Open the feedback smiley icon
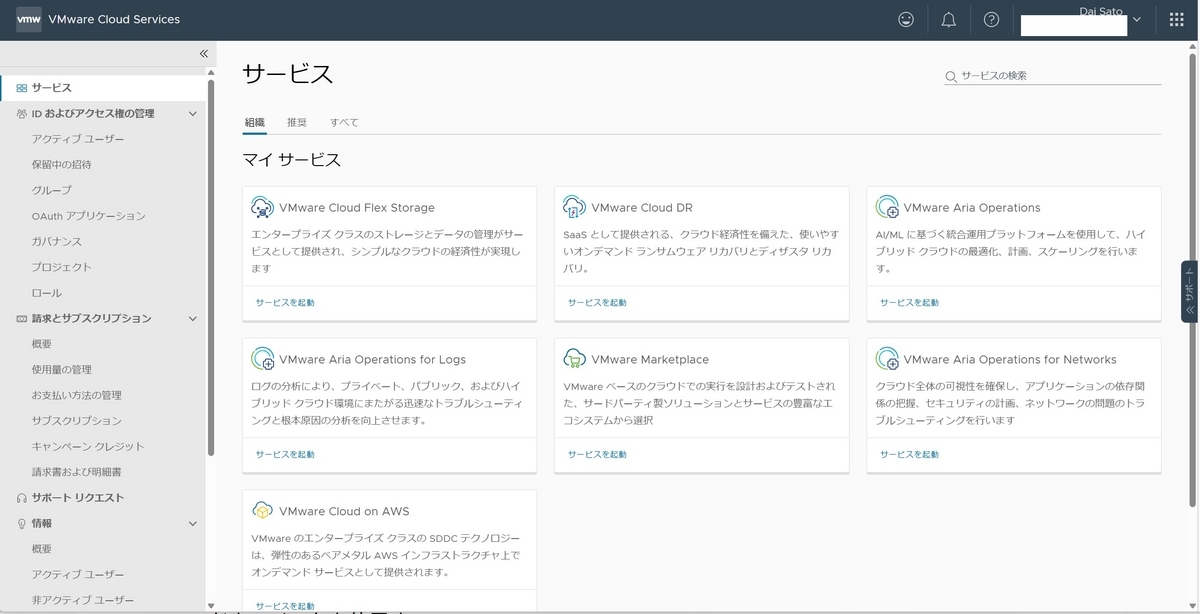Screen dimensions: 1200x614 906,19
